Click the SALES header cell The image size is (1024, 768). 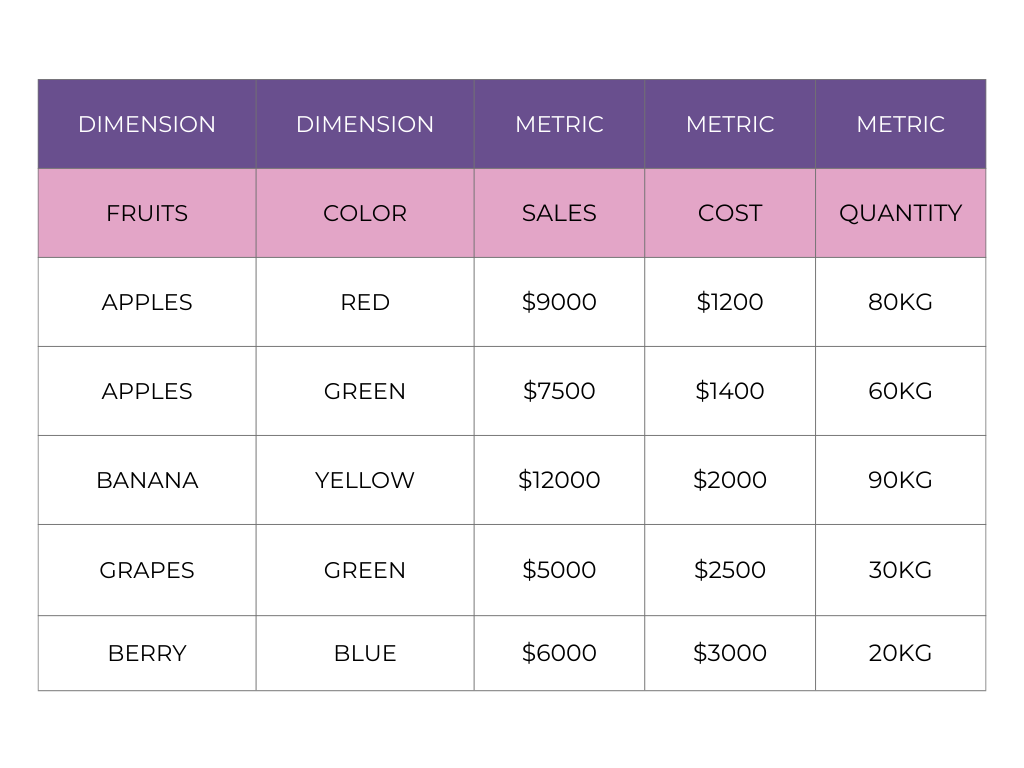click(559, 213)
